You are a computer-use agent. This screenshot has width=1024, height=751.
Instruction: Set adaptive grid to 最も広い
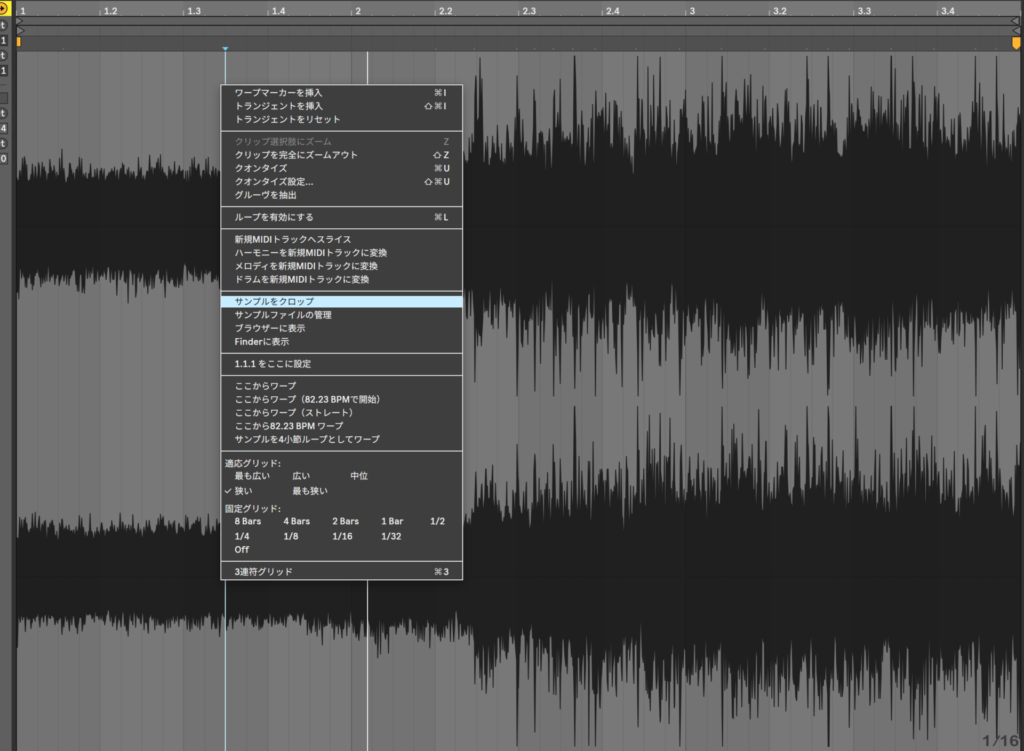click(251, 476)
